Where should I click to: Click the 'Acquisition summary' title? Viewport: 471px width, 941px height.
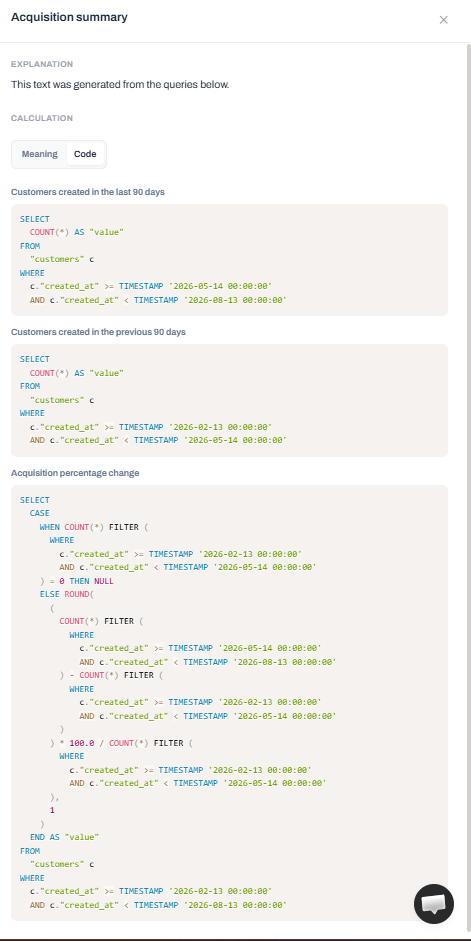pos(69,17)
